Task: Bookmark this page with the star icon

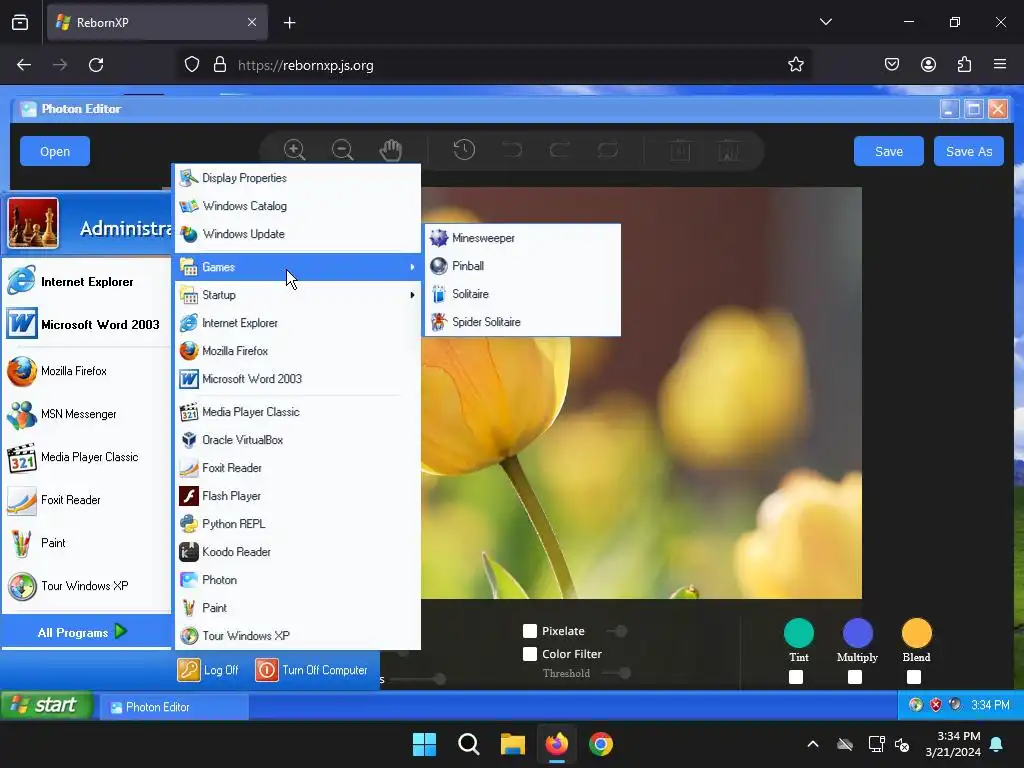Action: click(795, 65)
